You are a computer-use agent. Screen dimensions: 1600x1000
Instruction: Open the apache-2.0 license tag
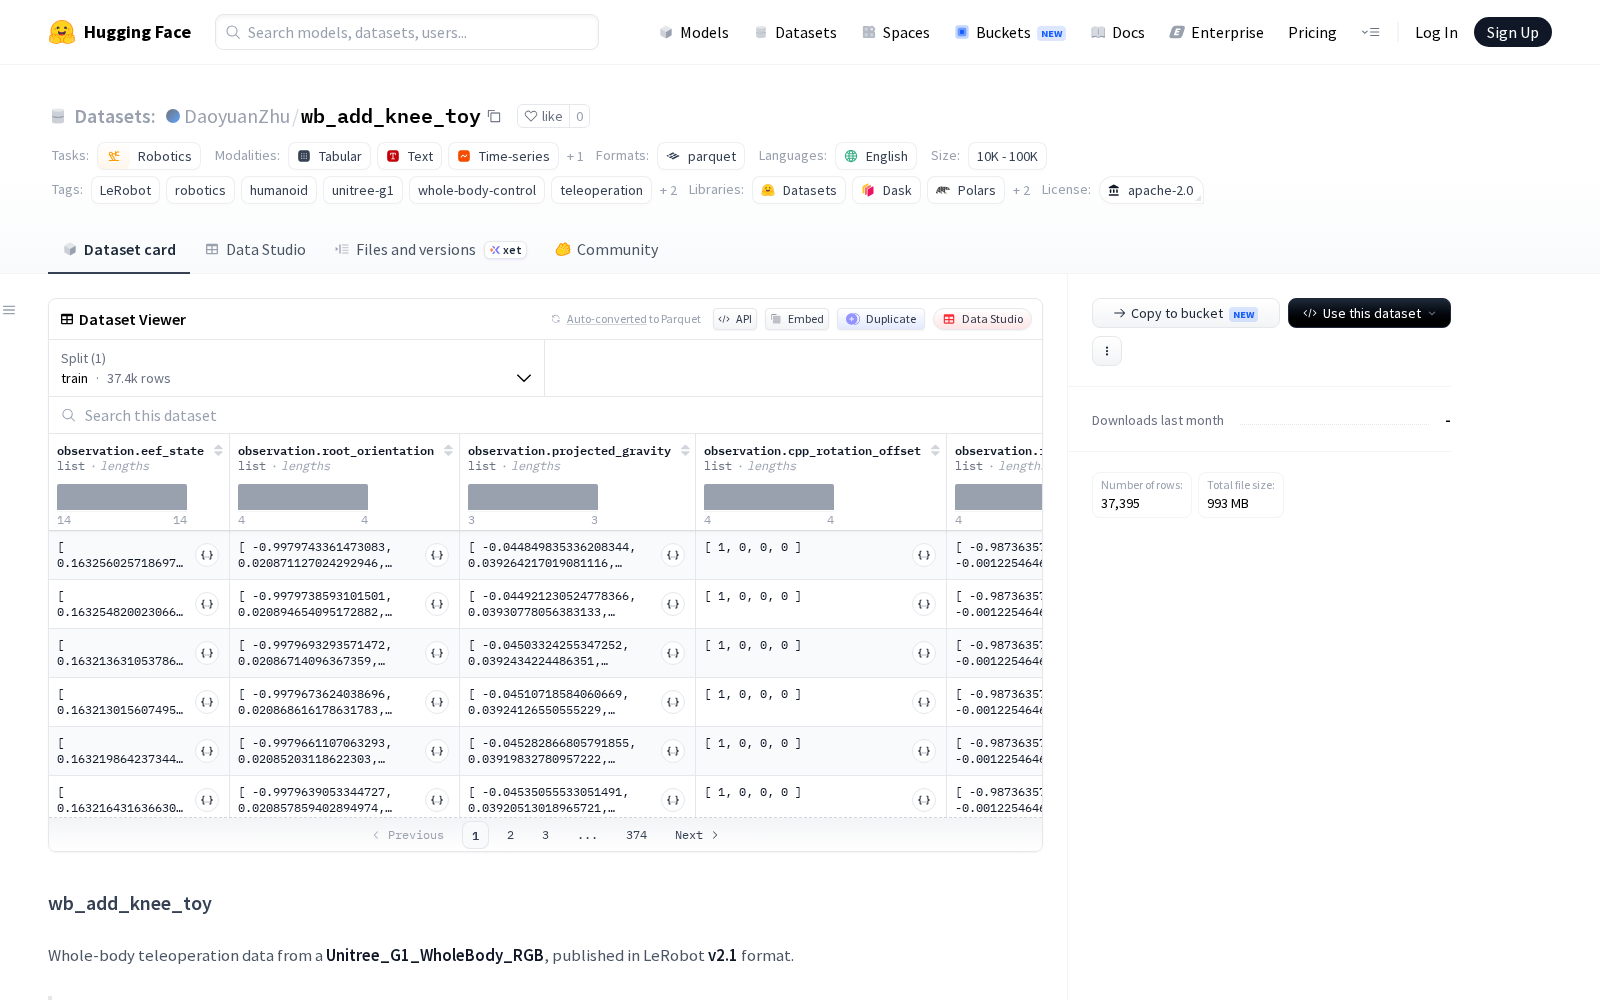click(1151, 190)
